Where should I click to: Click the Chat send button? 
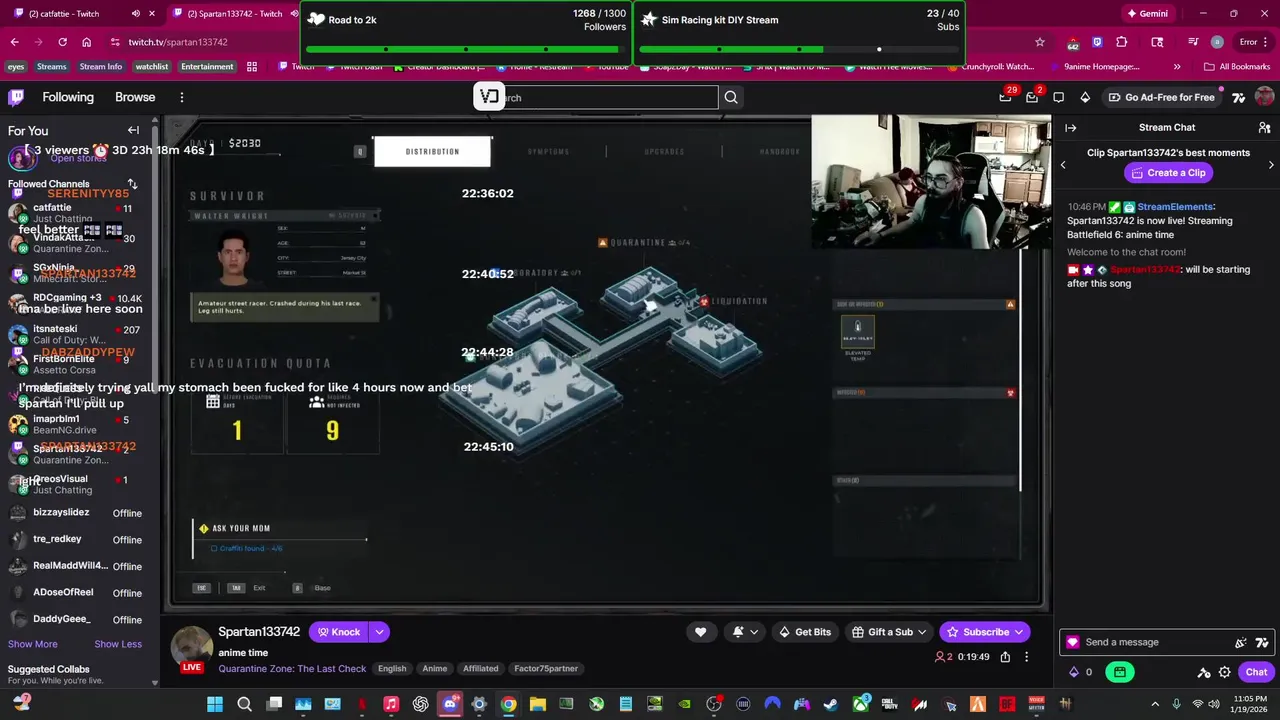coord(1256,672)
